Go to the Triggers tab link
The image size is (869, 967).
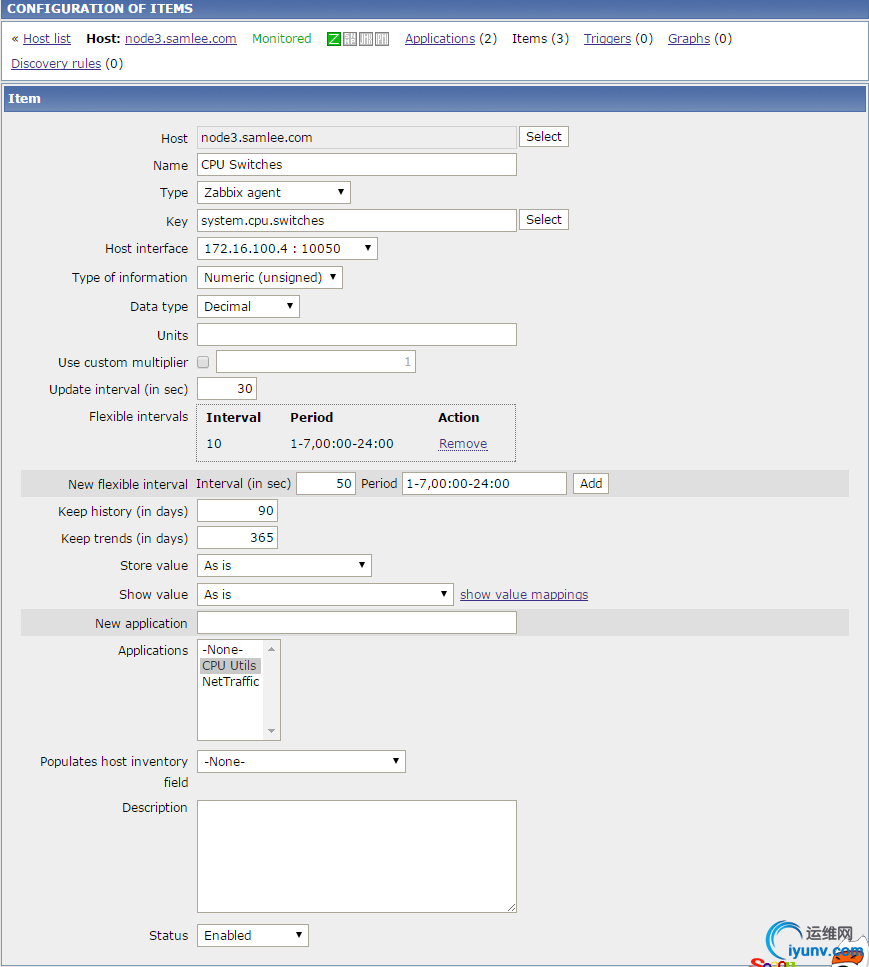point(607,39)
